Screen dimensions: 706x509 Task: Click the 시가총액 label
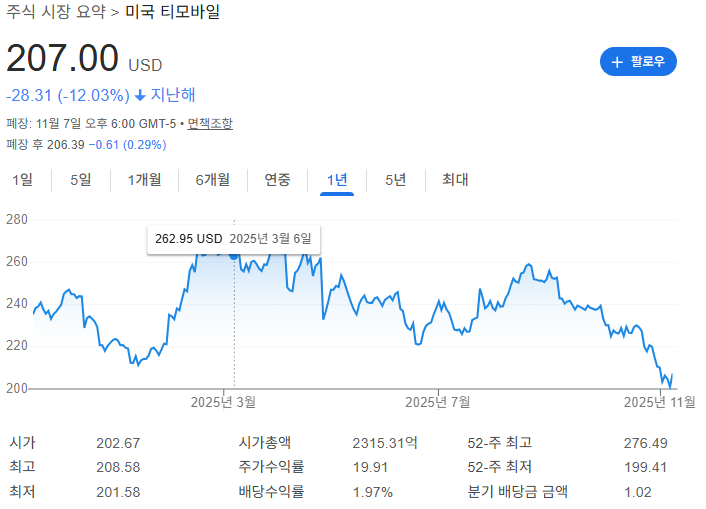[x=265, y=443]
